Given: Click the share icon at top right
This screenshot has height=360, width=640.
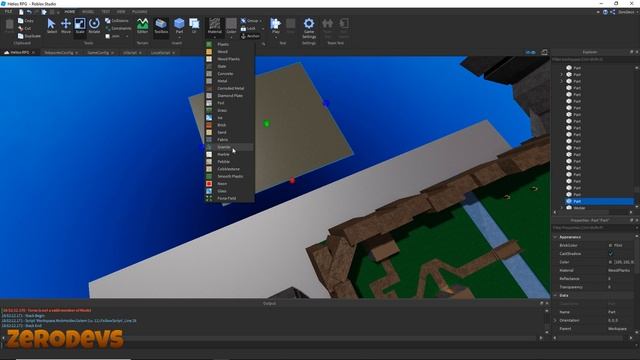Looking at the screenshot, I should click(613, 12).
